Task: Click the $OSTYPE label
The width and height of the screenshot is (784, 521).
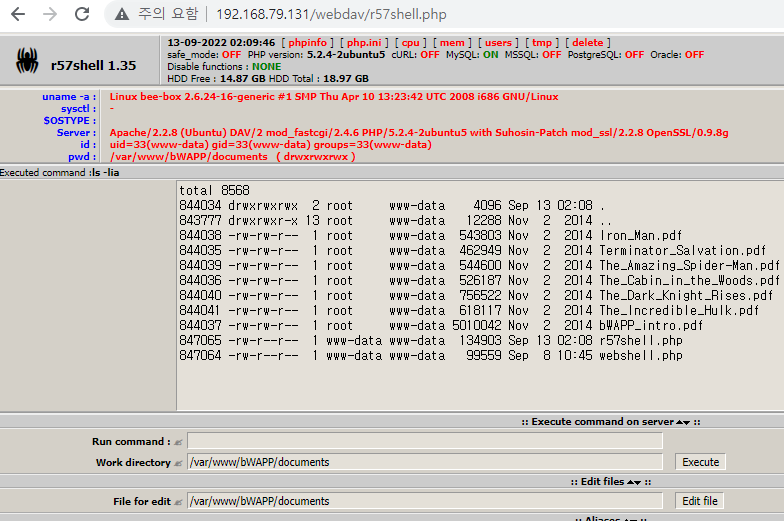Action: click(70, 120)
